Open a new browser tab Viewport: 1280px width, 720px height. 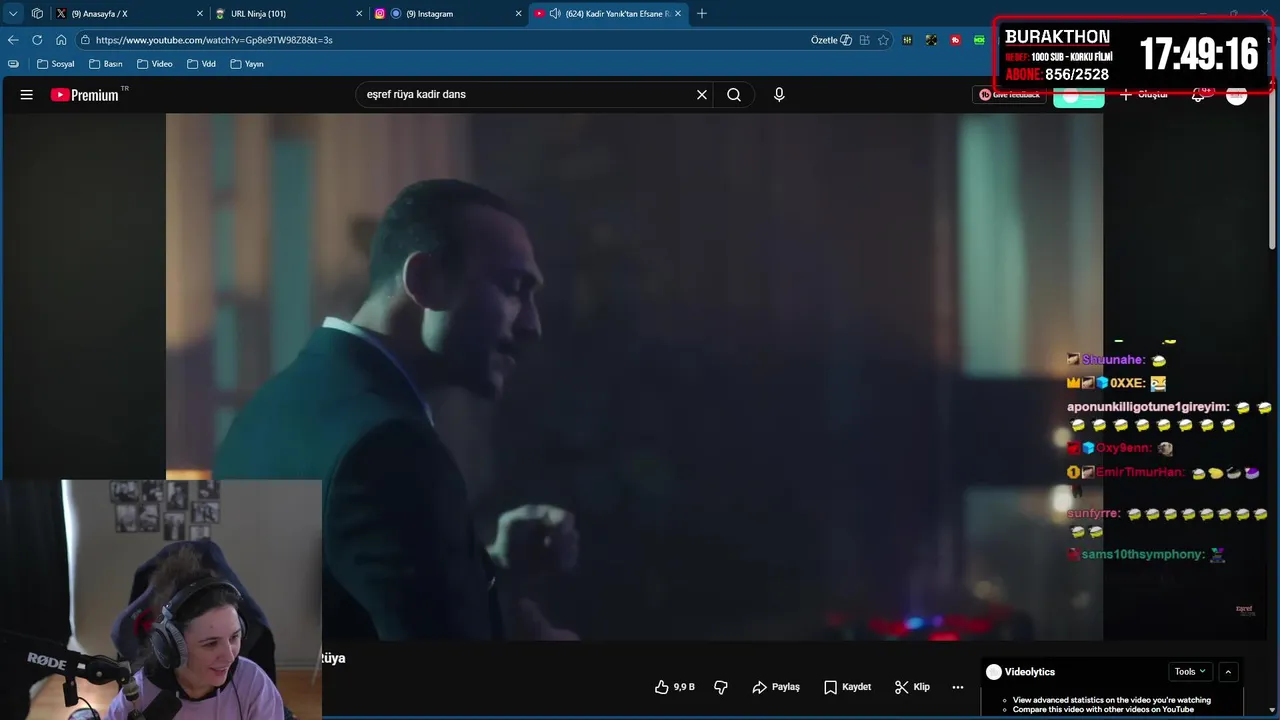pyautogui.click(x=702, y=14)
